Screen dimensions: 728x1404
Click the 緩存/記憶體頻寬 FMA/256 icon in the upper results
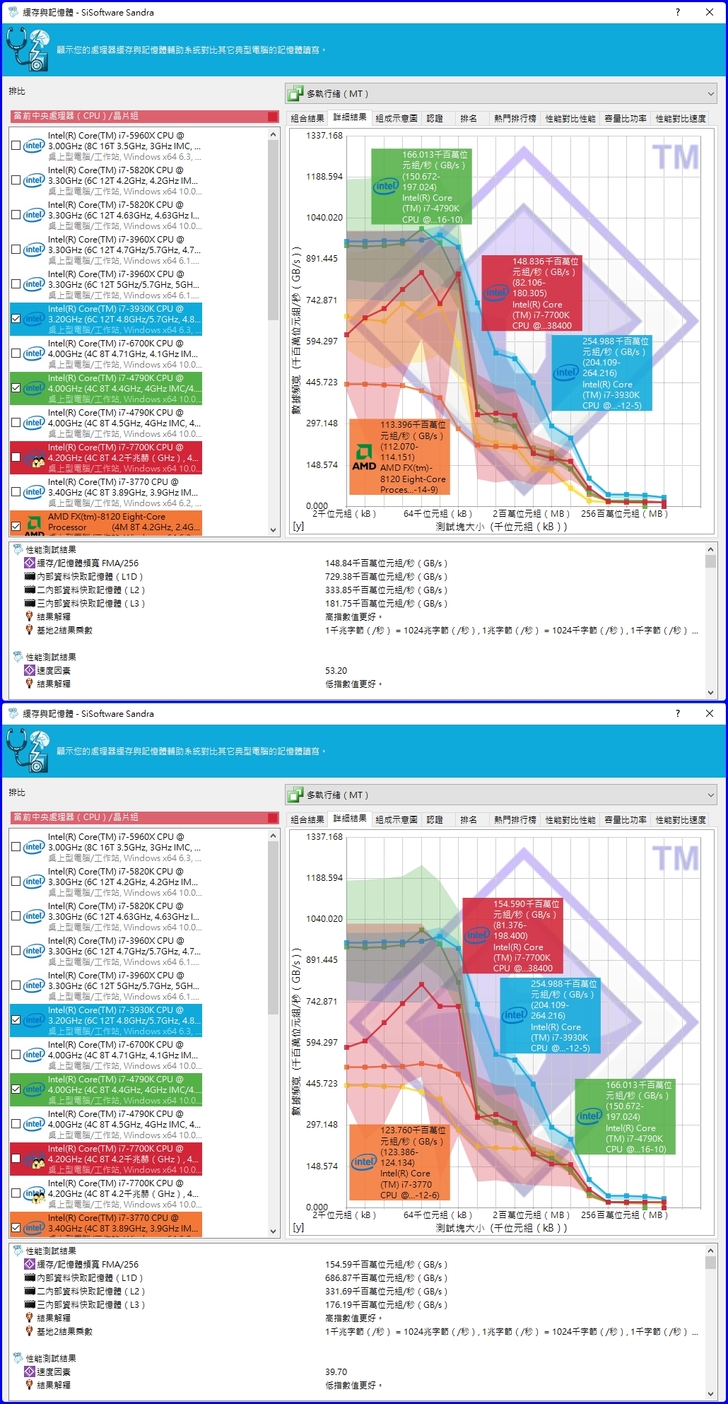point(29,563)
